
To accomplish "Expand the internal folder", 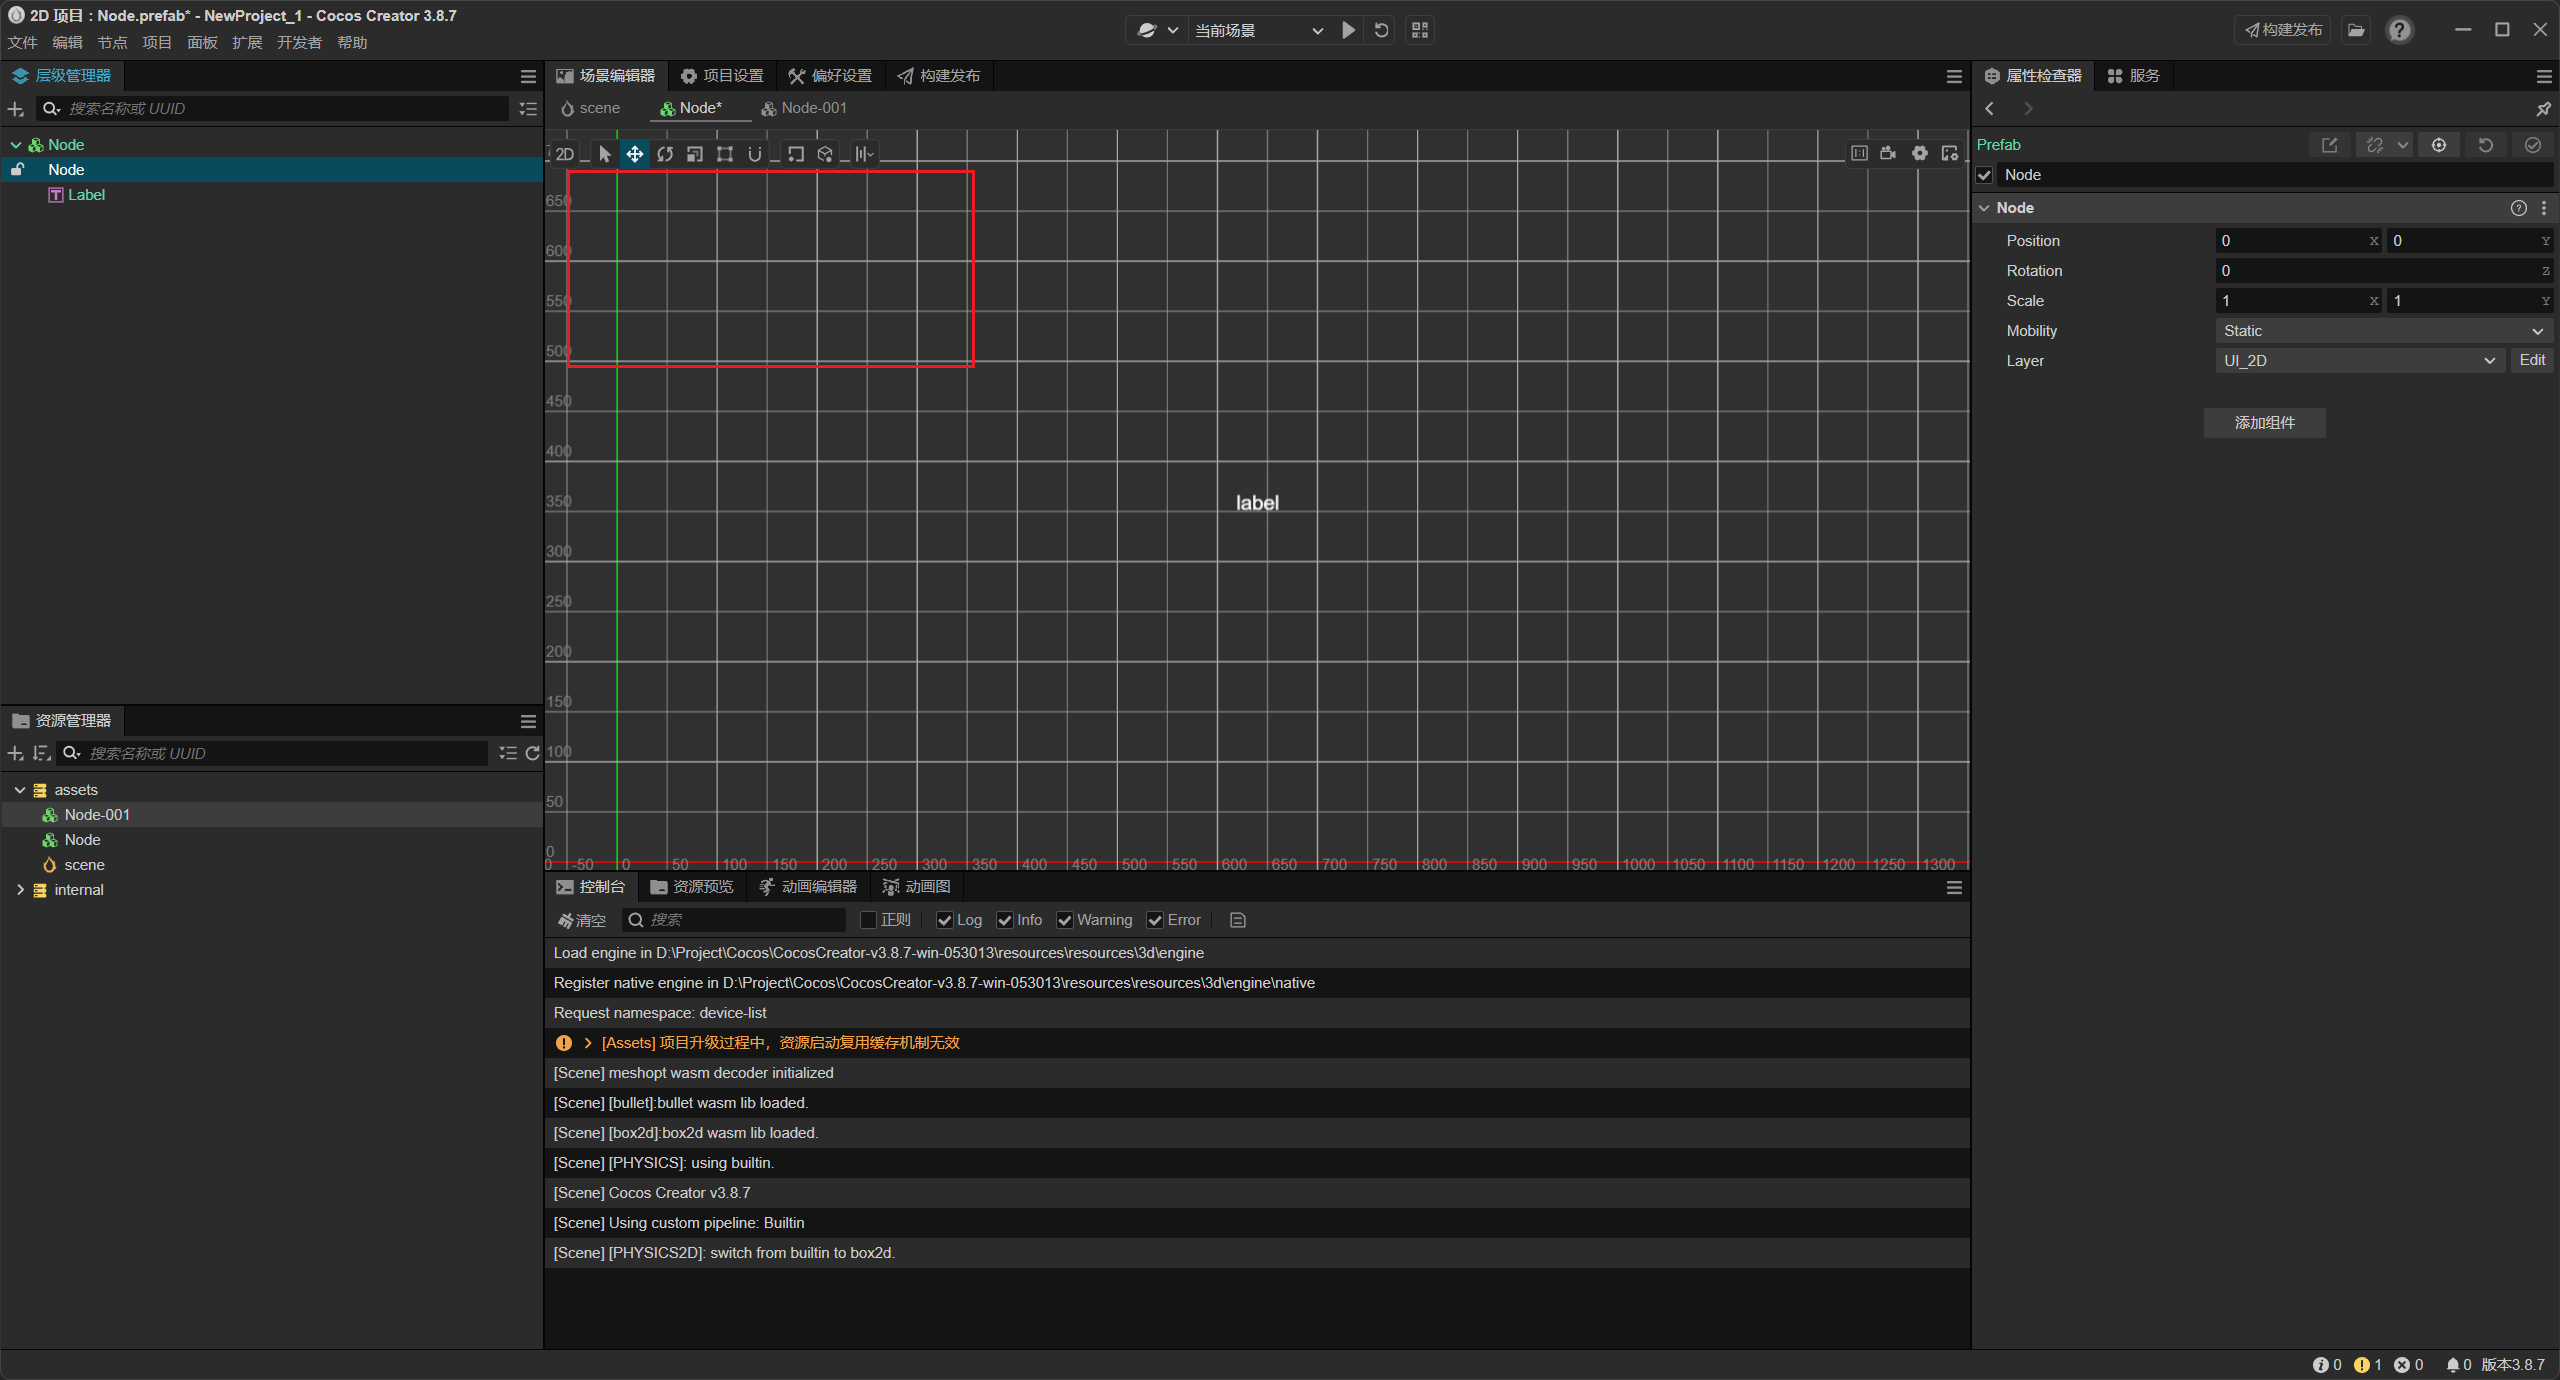I will point(20,890).
